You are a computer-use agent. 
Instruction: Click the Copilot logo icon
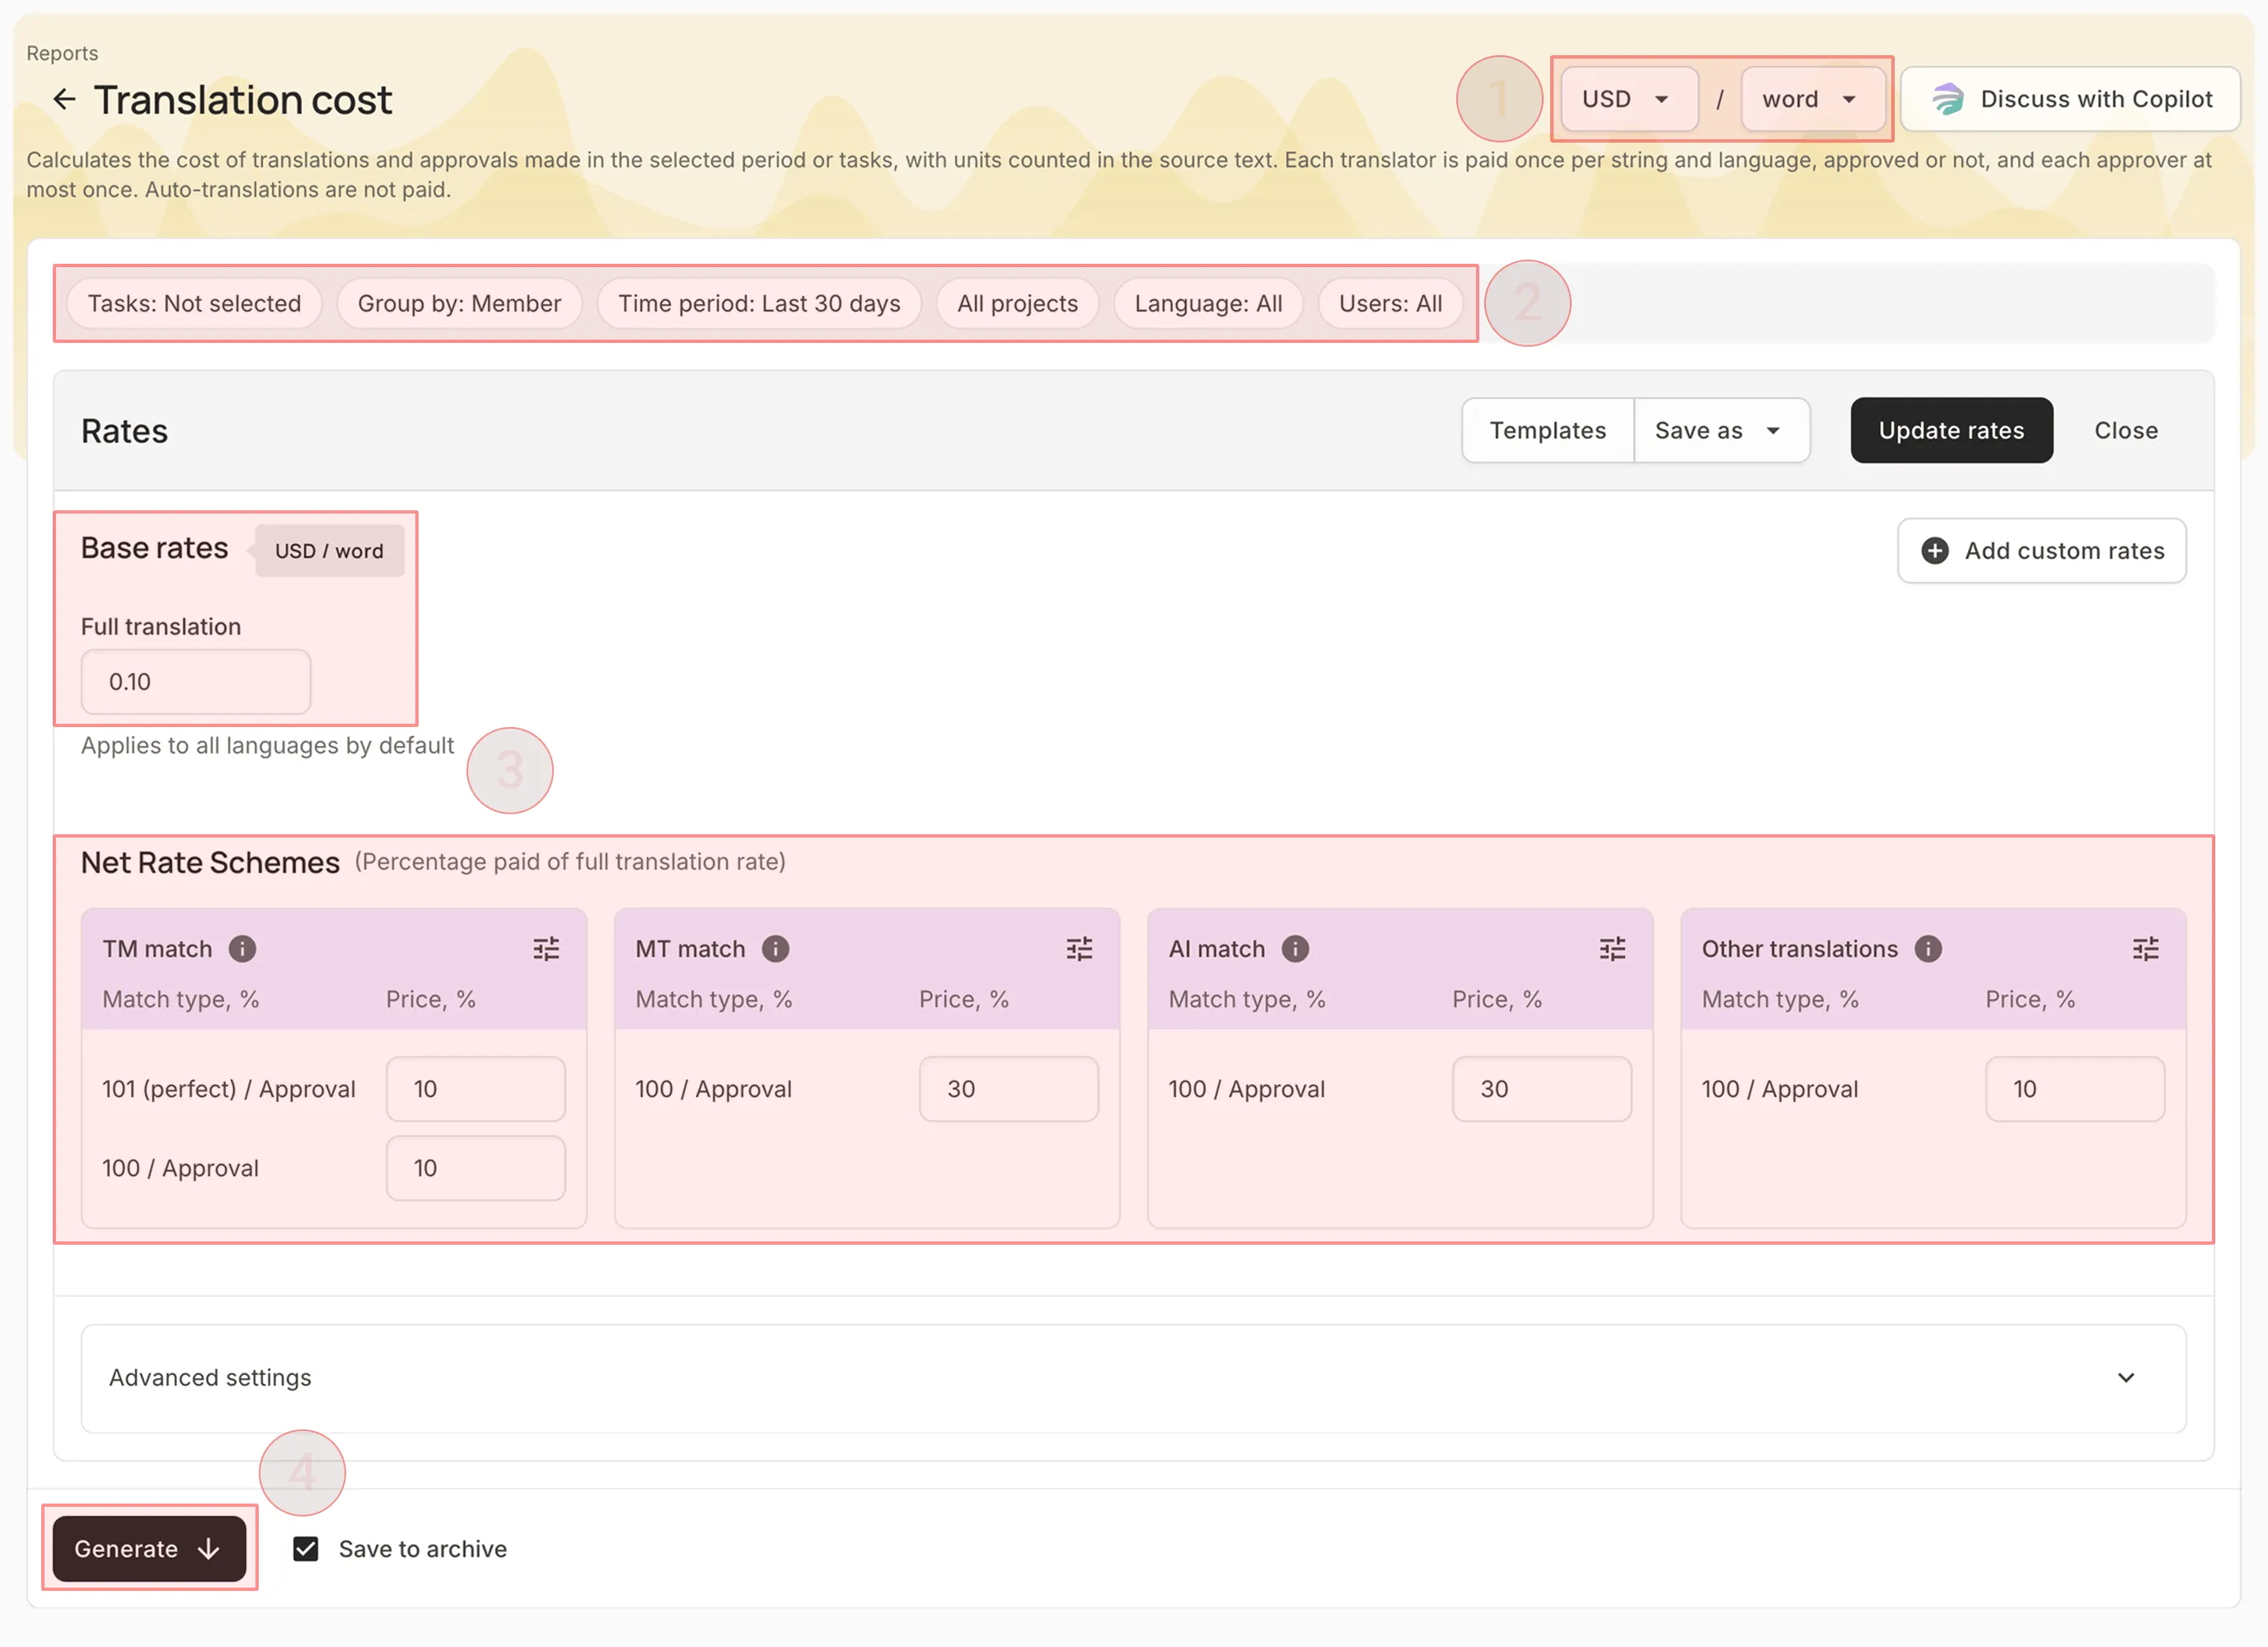pos(1947,99)
